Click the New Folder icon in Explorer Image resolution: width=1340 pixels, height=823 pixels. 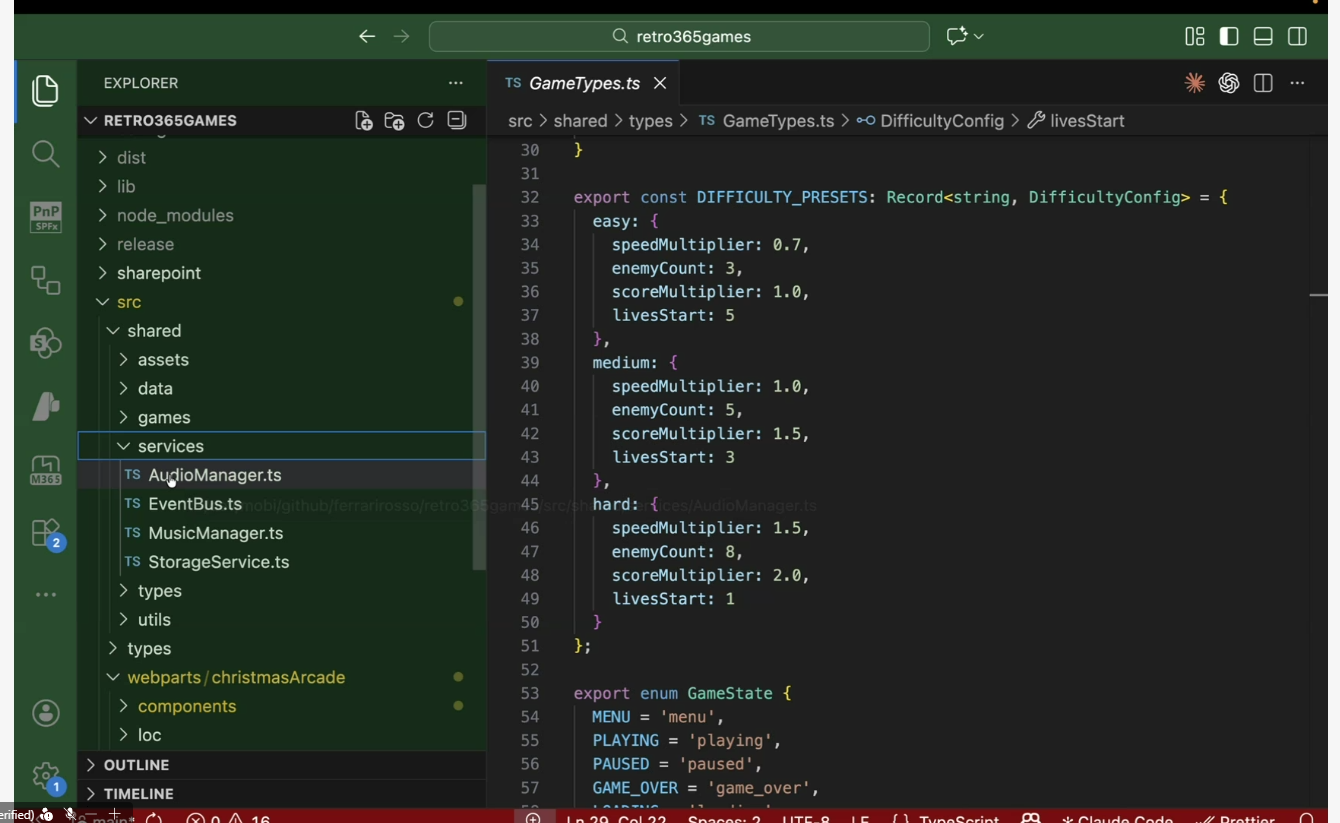(x=395, y=121)
